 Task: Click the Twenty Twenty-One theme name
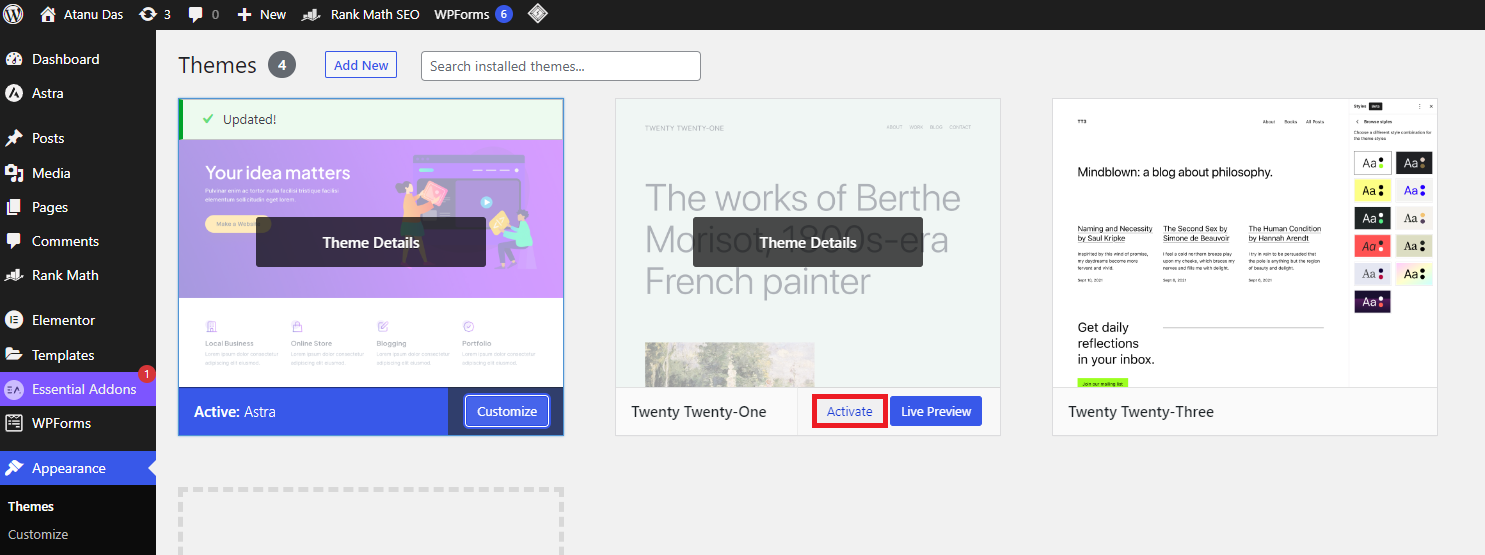point(699,411)
